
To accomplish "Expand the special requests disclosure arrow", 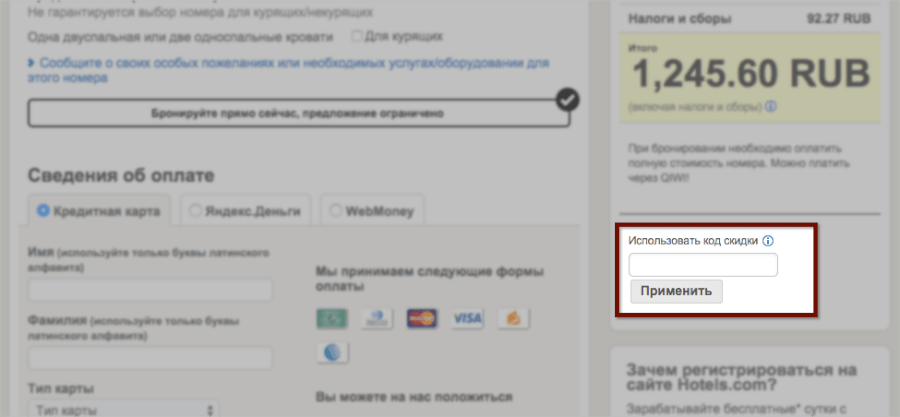I will [x=31, y=63].
